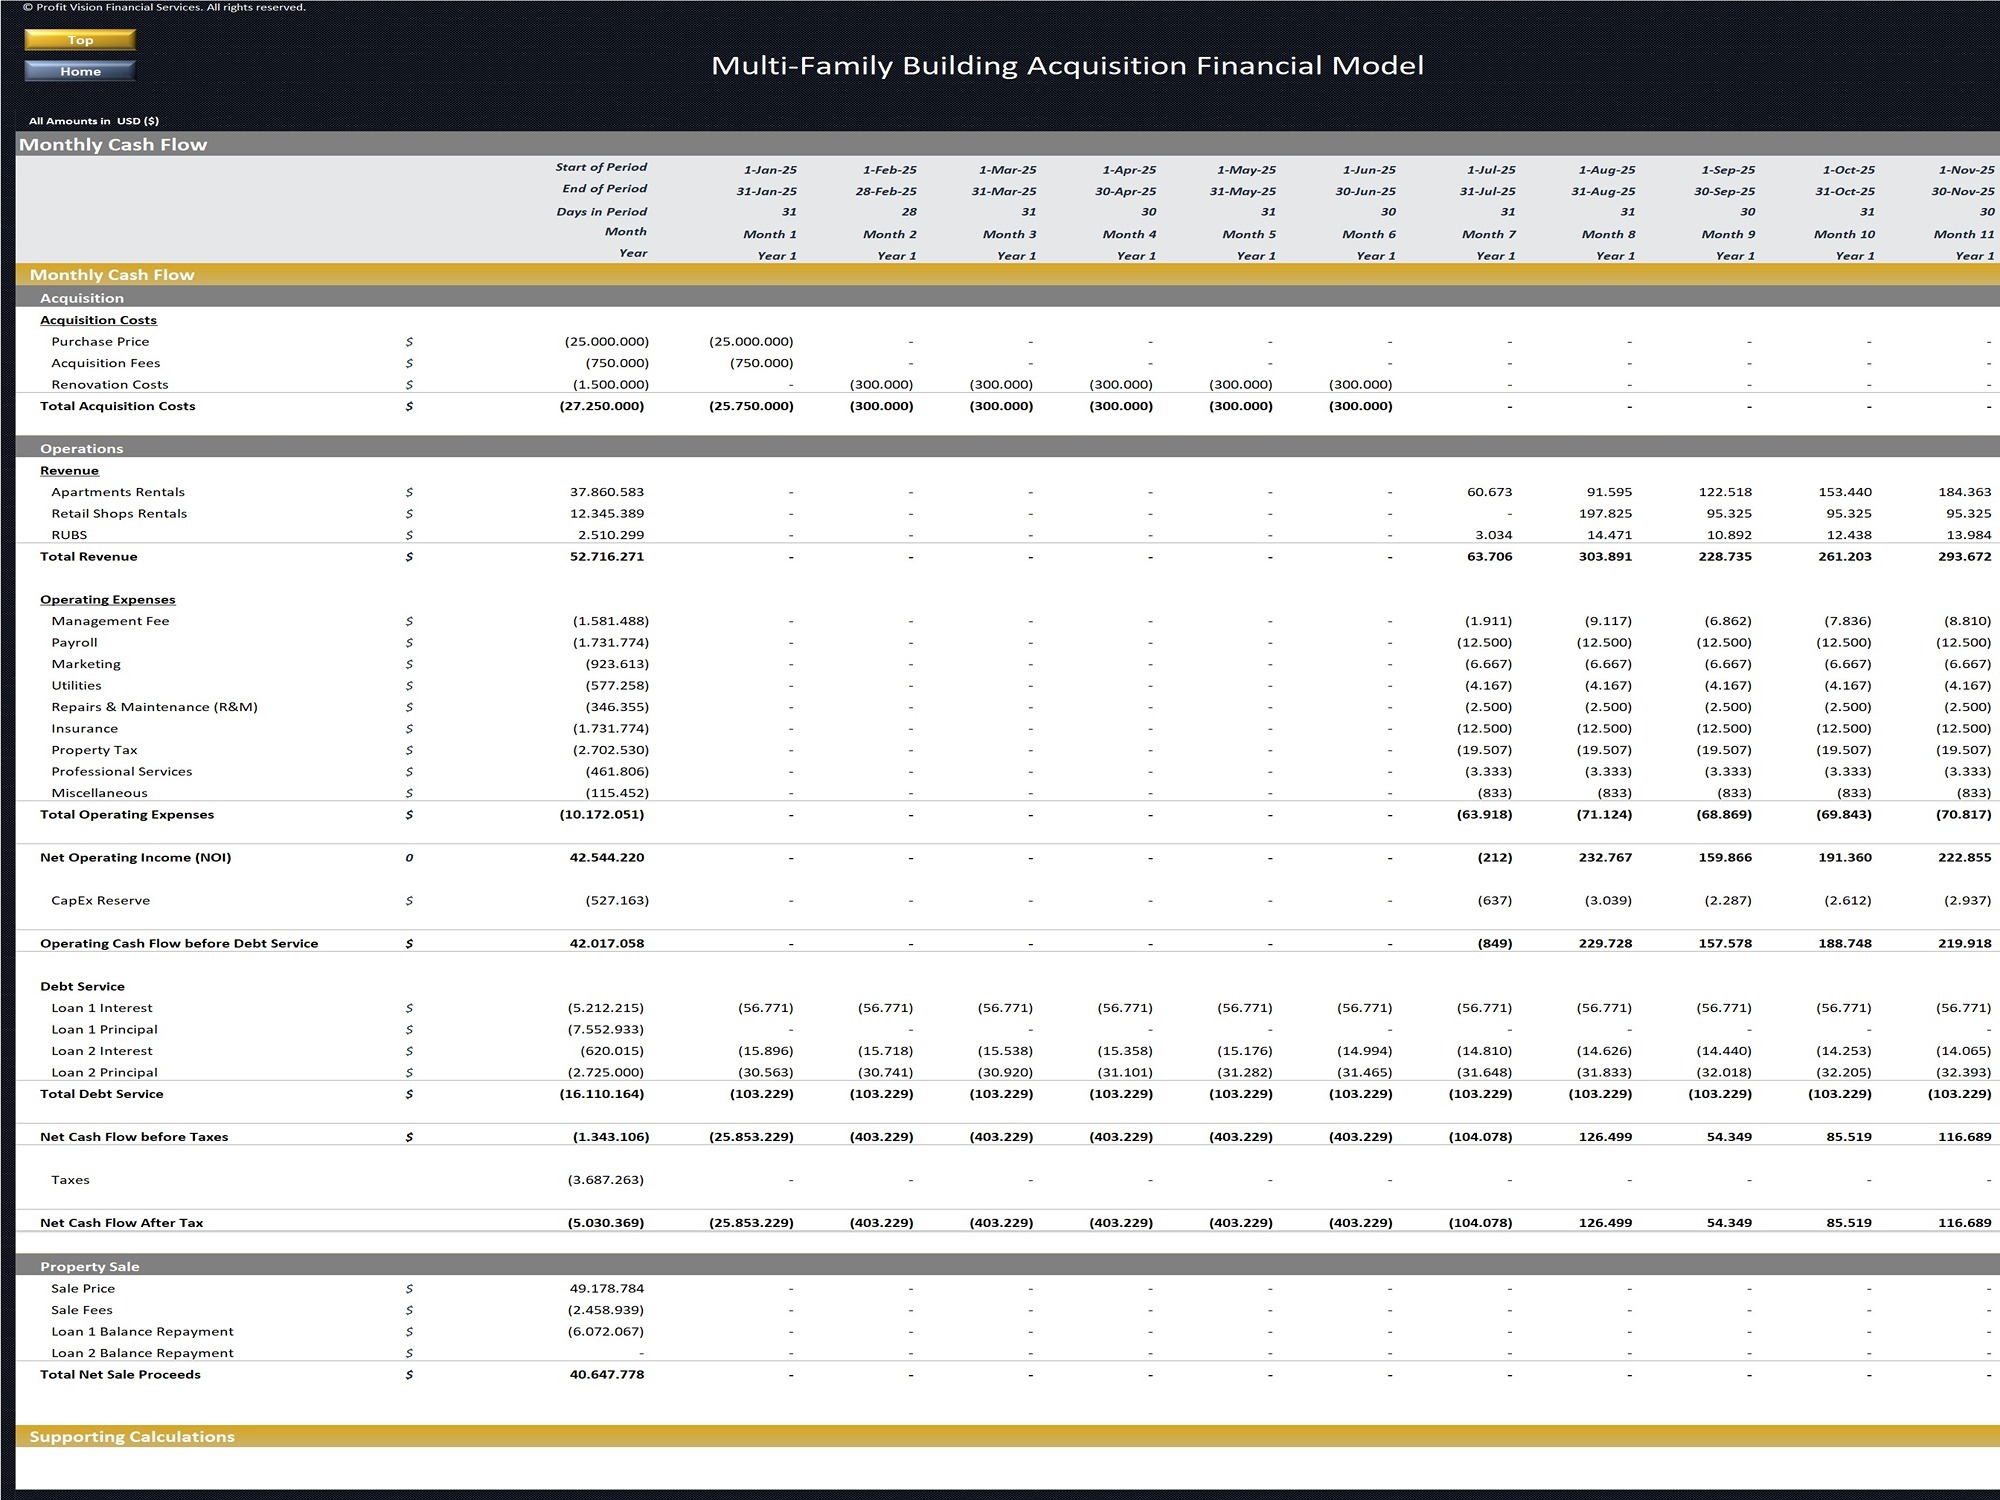Click Net Cash Flow before Taxes label
The image size is (2000, 1500).
coord(134,1137)
